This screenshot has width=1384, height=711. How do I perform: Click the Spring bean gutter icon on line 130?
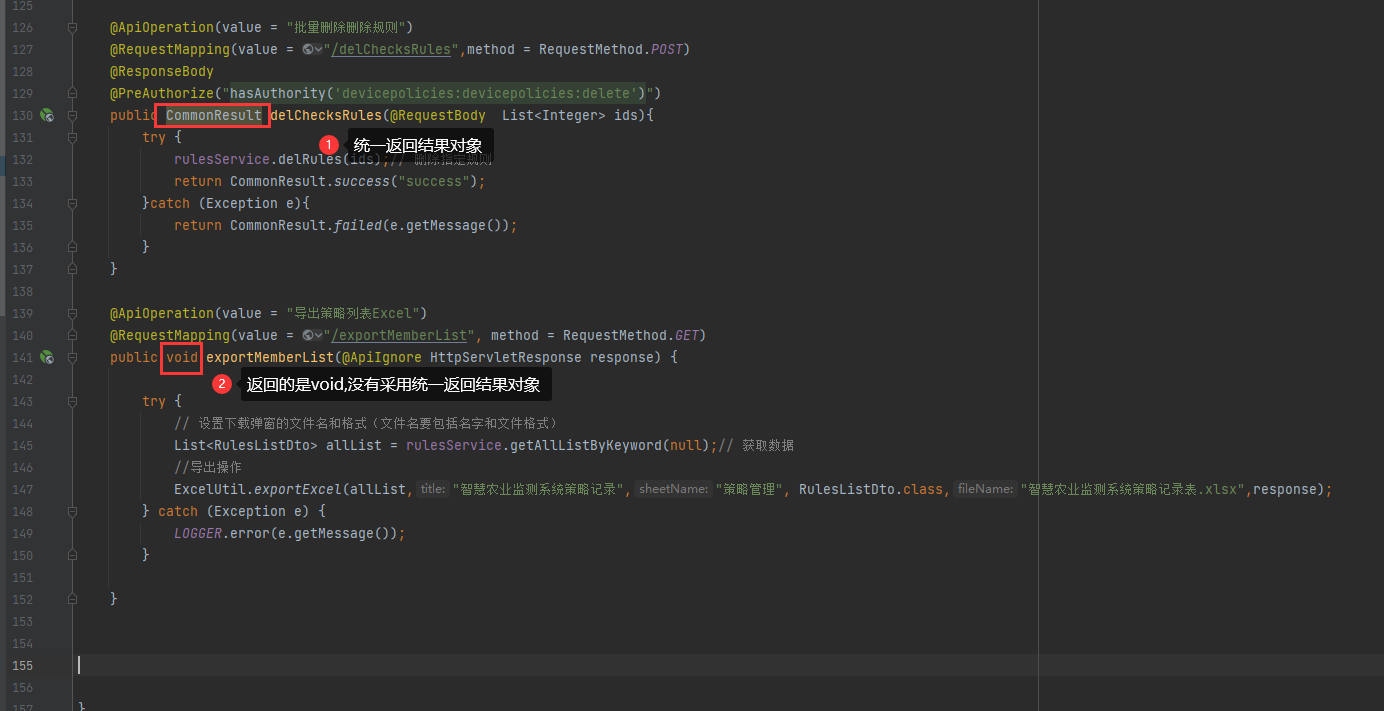coord(46,115)
